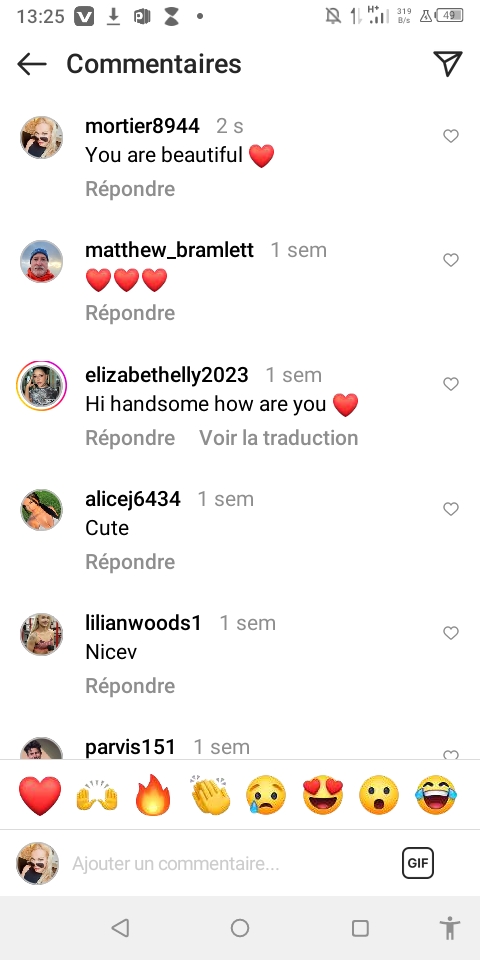The width and height of the screenshot is (480, 960).
Task: Reply to lilianwoods1's comment
Action: coord(130,686)
